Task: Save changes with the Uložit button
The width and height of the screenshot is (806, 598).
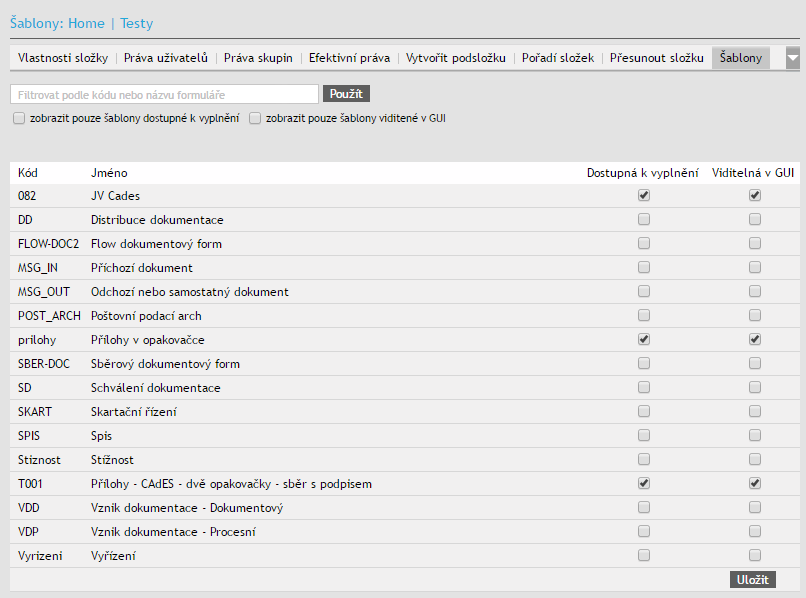Action: [752, 579]
